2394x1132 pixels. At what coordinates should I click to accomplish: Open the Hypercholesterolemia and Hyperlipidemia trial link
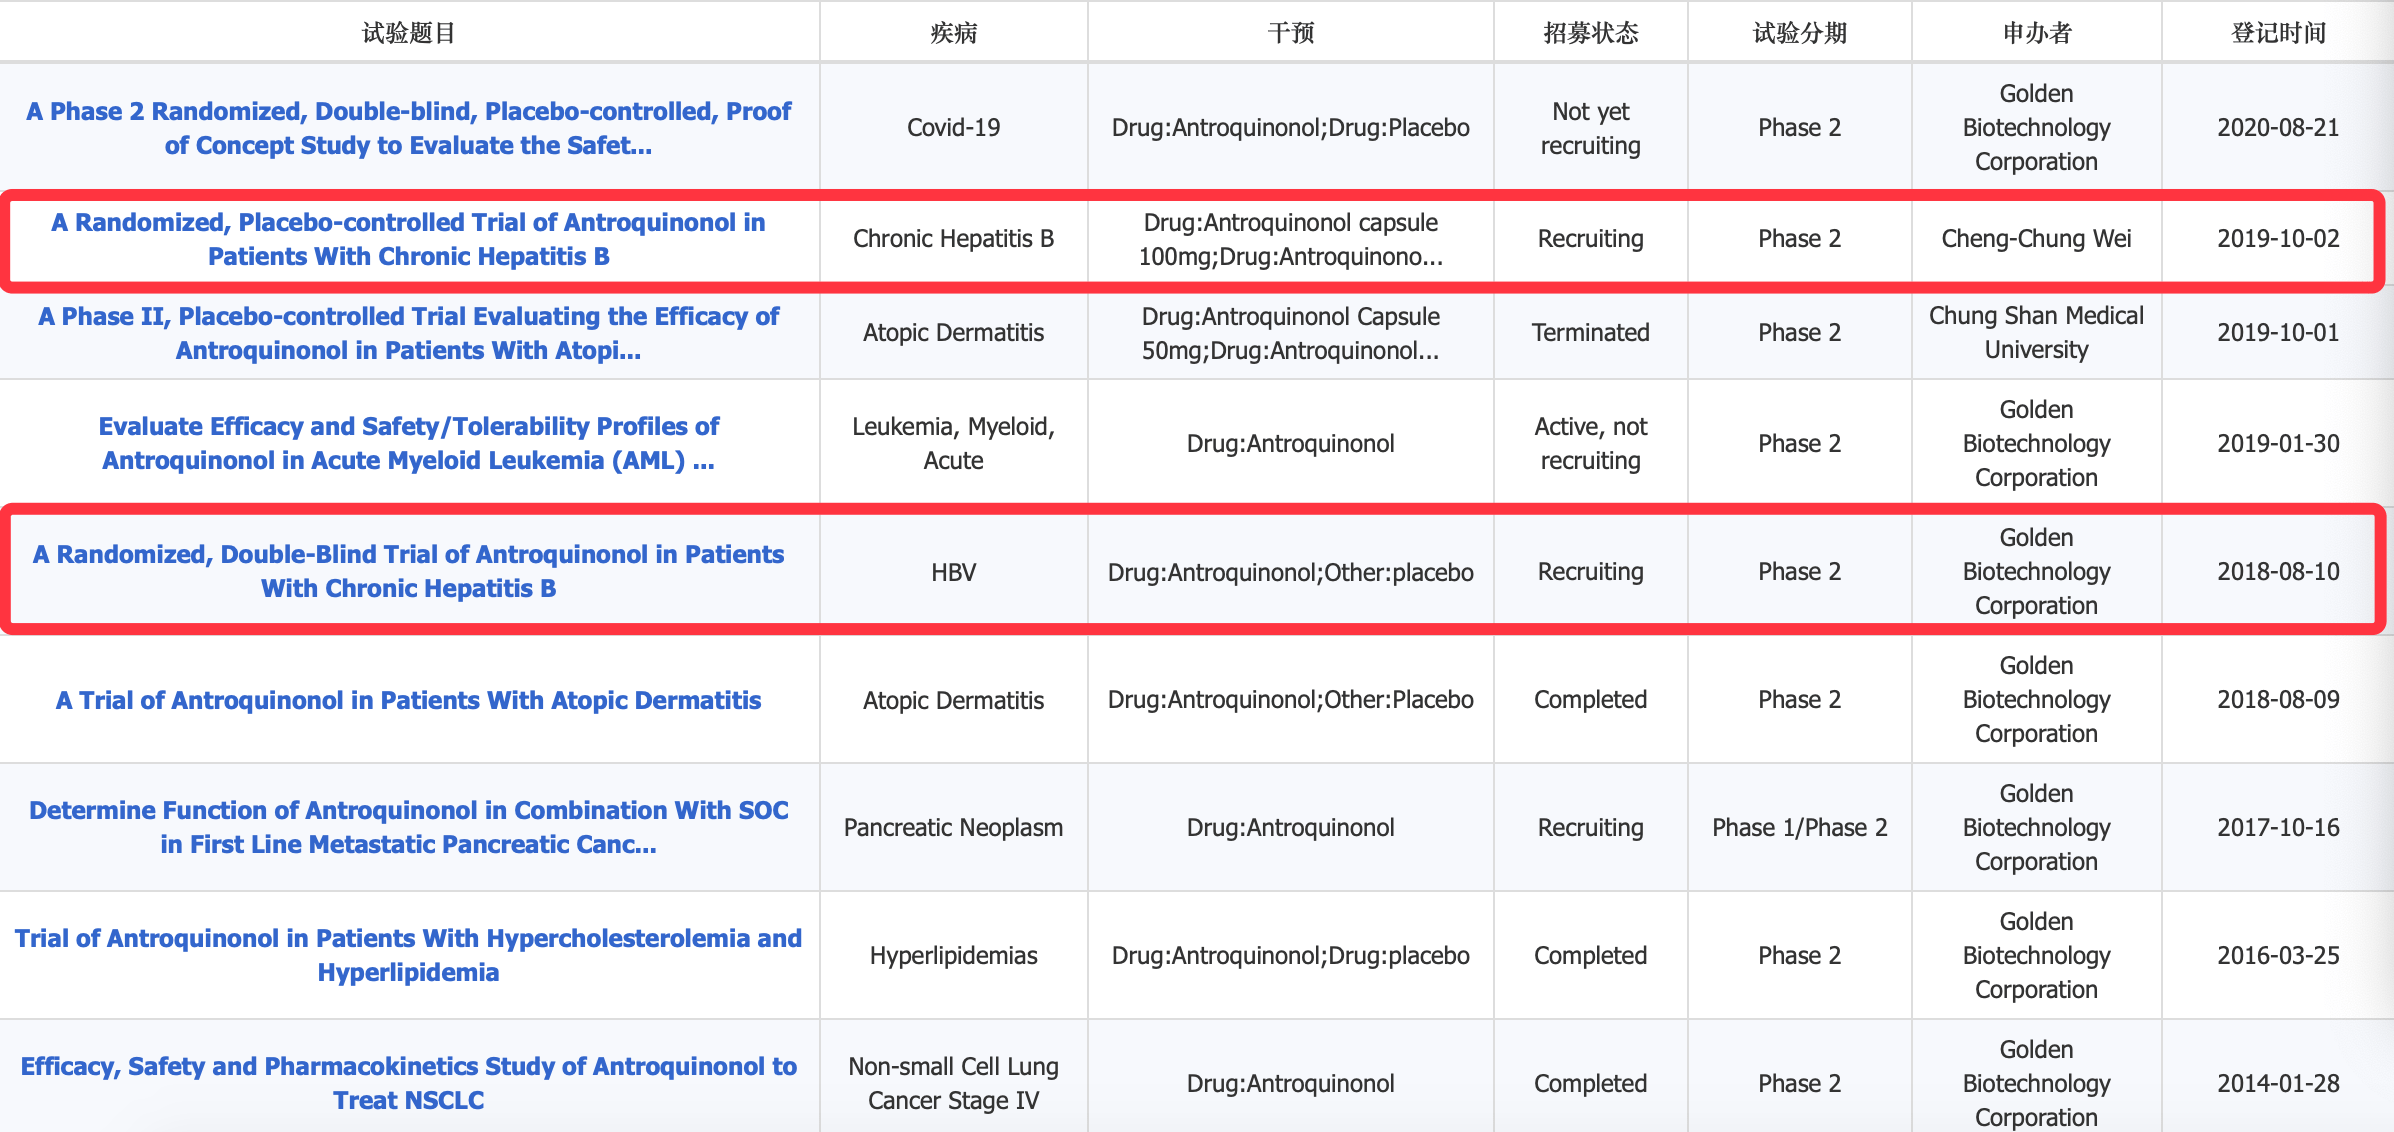408,955
